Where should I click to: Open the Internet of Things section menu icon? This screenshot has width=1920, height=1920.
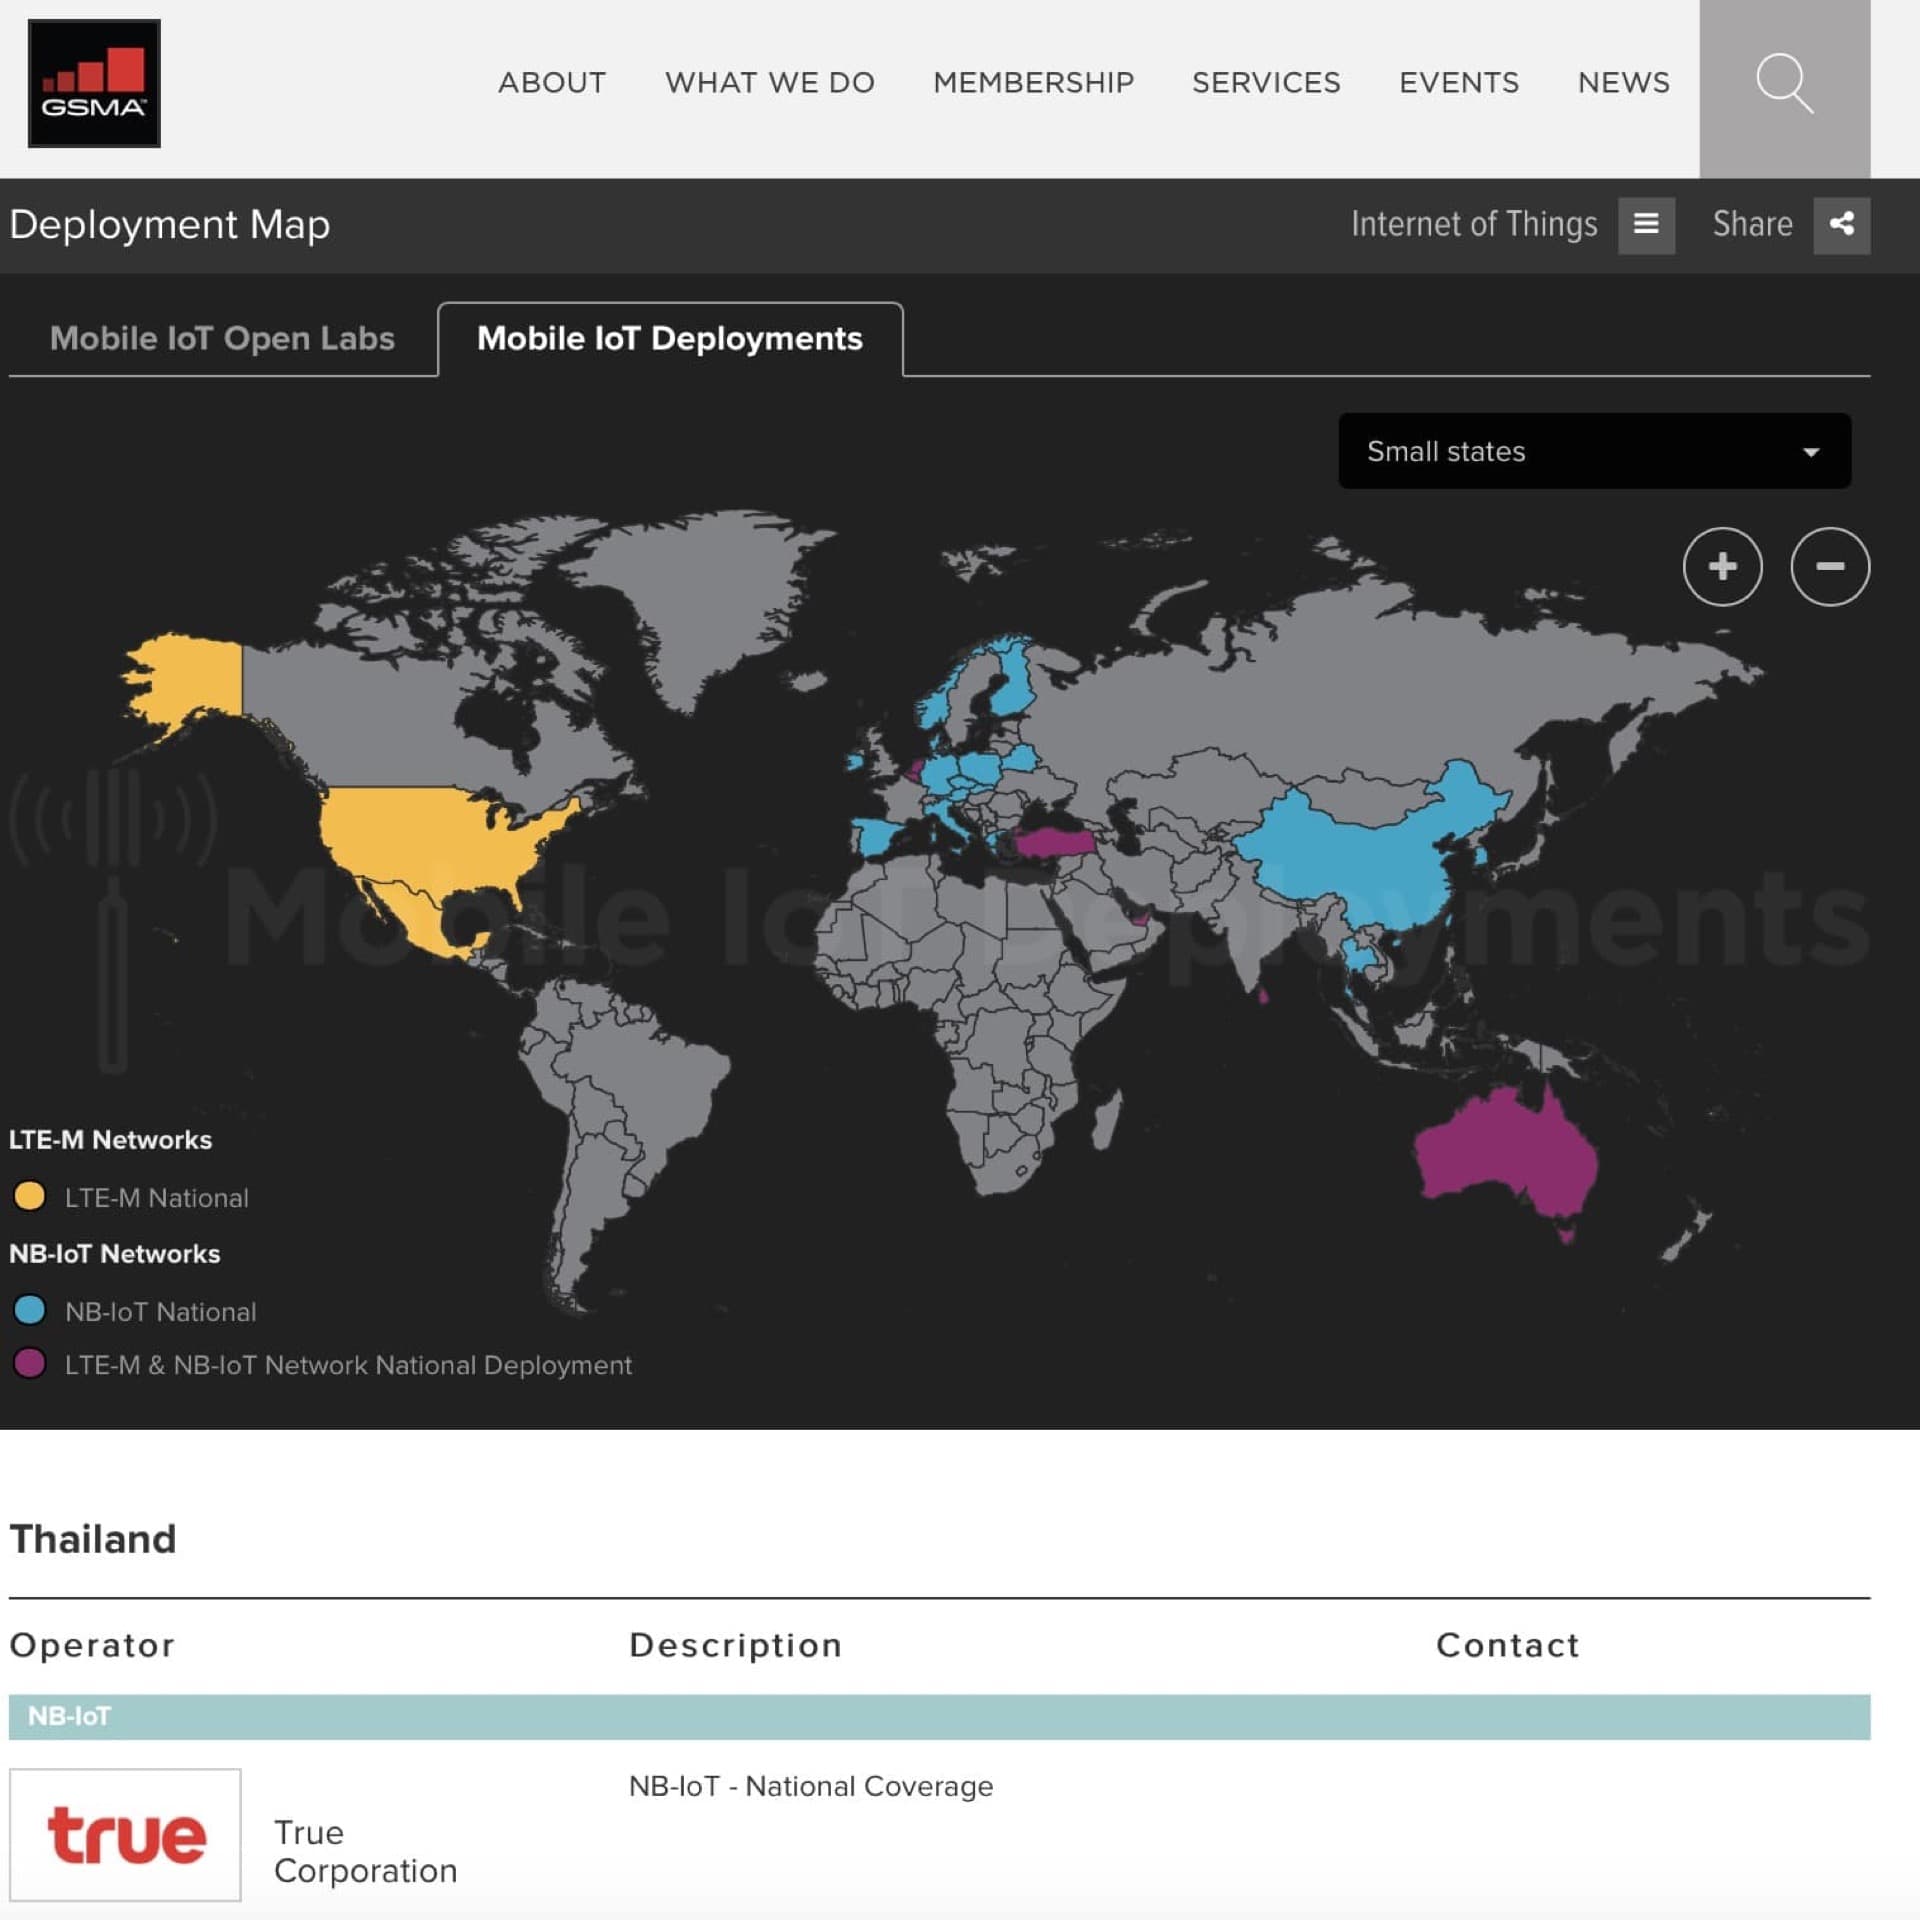point(1646,224)
